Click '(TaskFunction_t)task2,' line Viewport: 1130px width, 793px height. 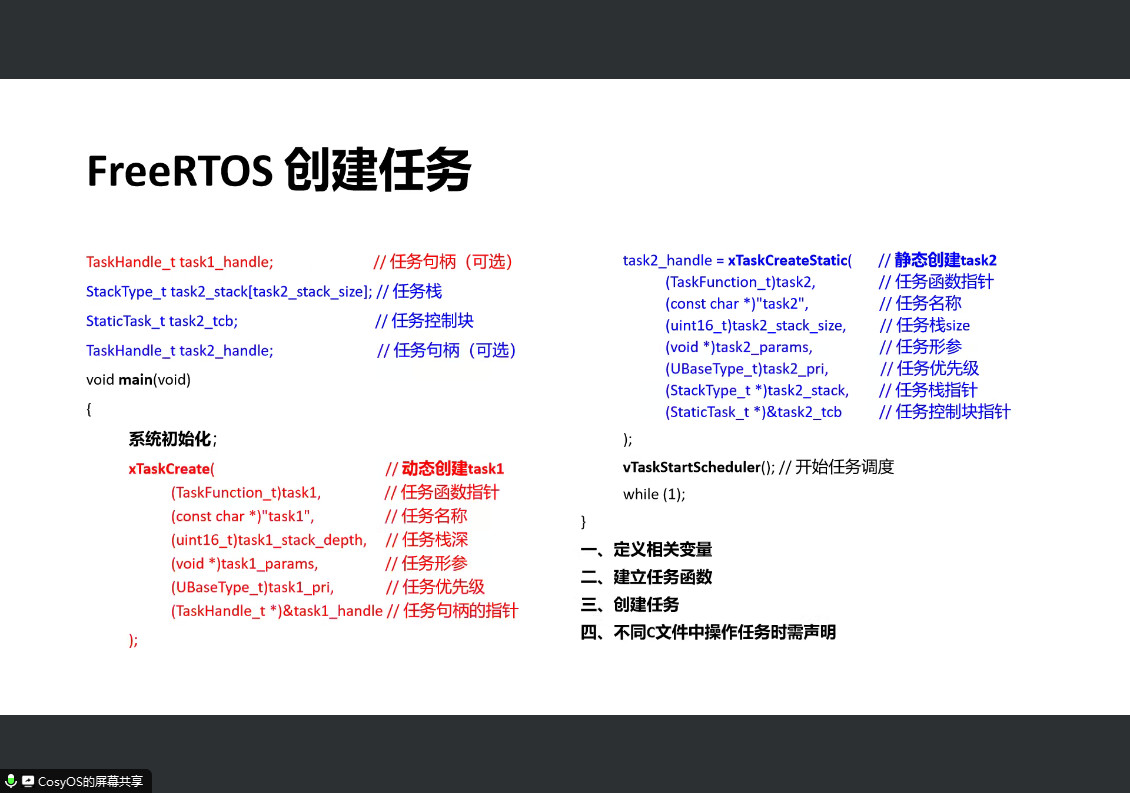coord(740,282)
